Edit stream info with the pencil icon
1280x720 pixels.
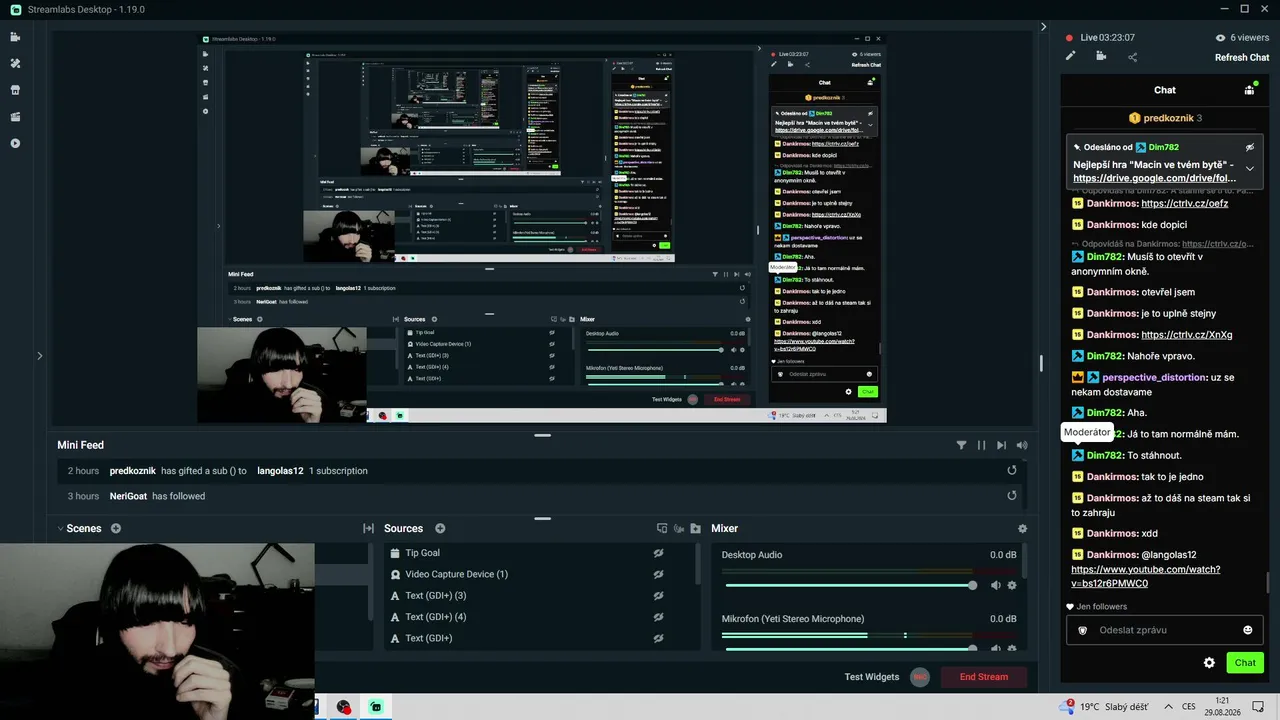click(x=1070, y=56)
